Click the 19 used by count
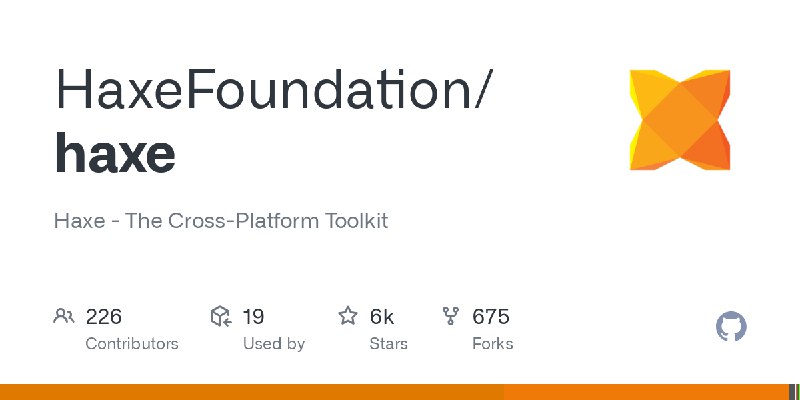 point(253,317)
